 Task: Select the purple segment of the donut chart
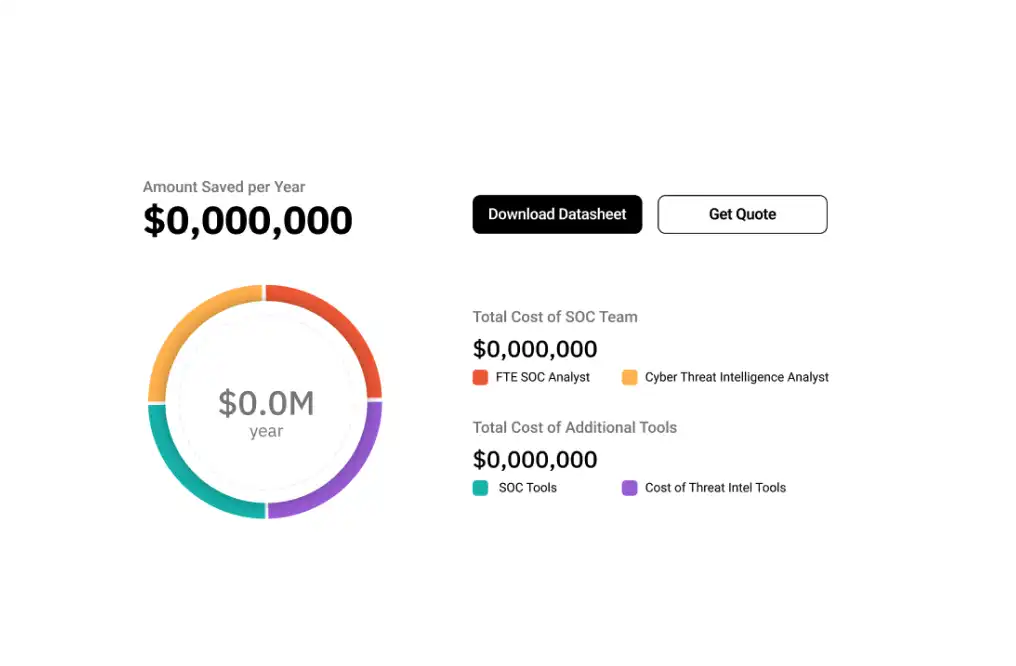[x=343, y=477]
